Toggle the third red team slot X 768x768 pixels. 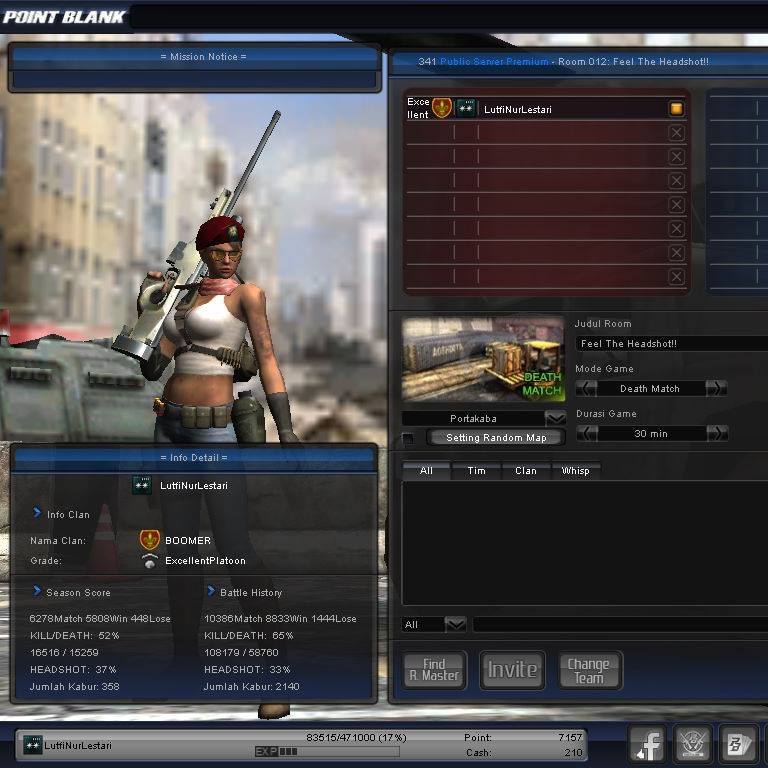point(676,157)
